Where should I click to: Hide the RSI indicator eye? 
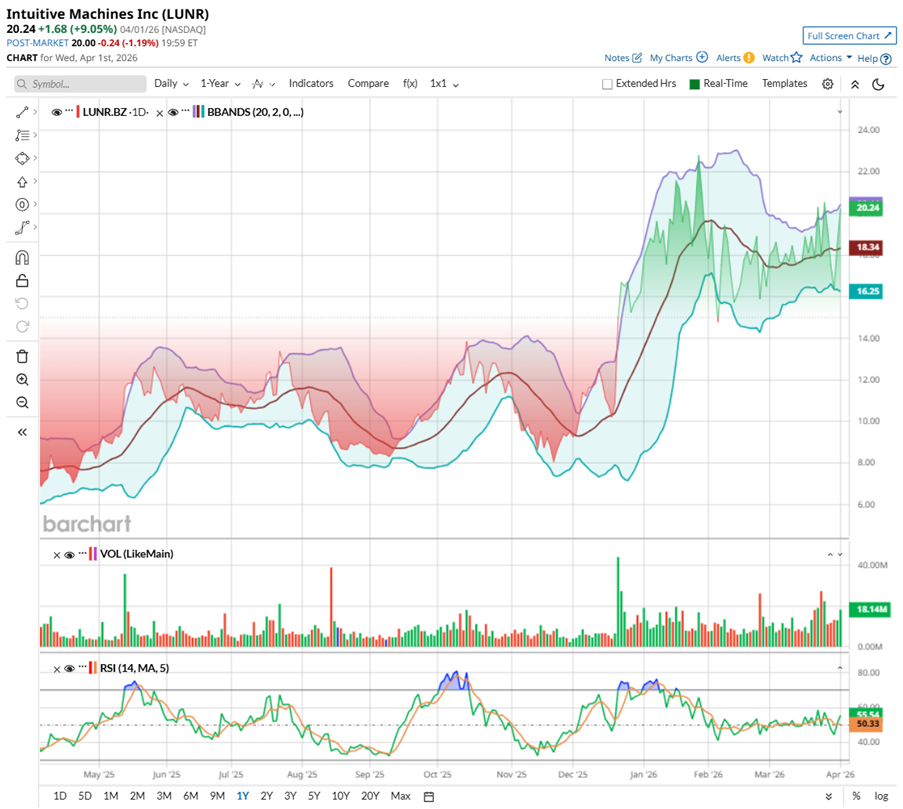point(70,669)
